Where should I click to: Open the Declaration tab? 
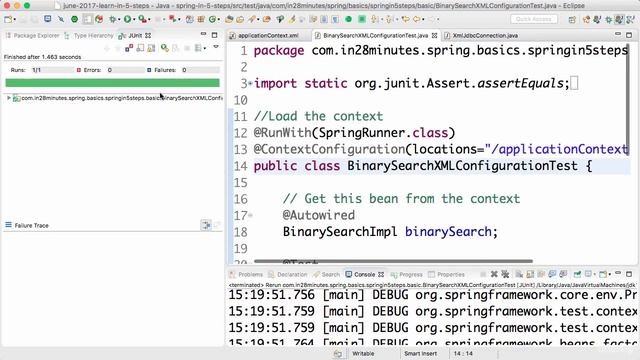pyautogui.click(x=288, y=275)
